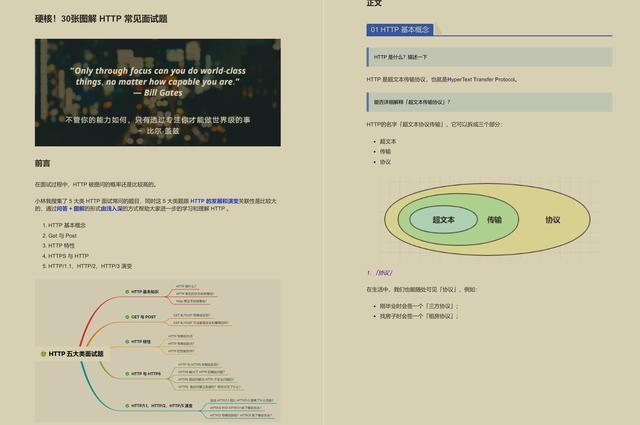The image size is (640, 425).
Task: Click the quote block "HTTP 是什么？描述一下"
Action: click(489, 57)
